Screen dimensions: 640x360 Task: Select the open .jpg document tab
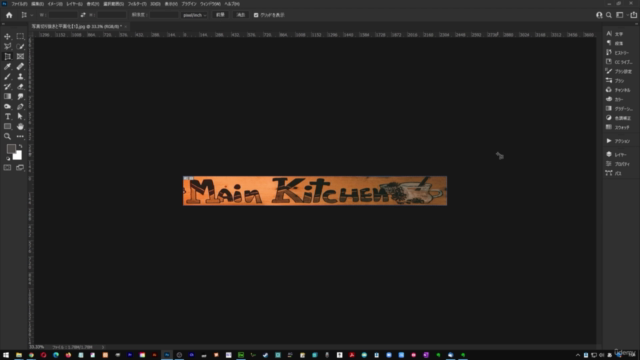[x=77, y=26]
